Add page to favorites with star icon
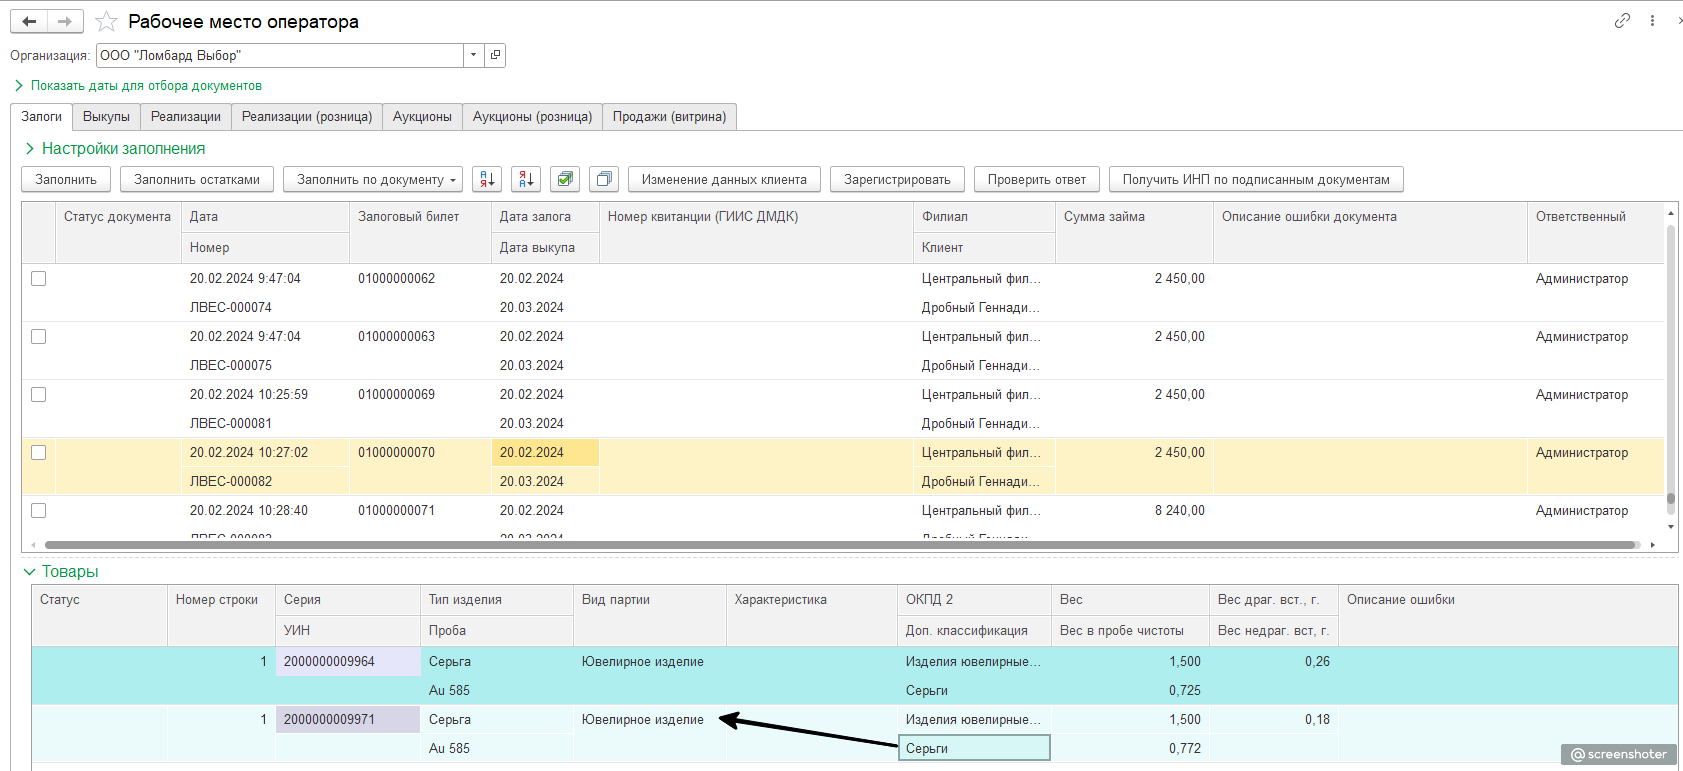This screenshot has width=1683, height=771. click(x=106, y=21)
